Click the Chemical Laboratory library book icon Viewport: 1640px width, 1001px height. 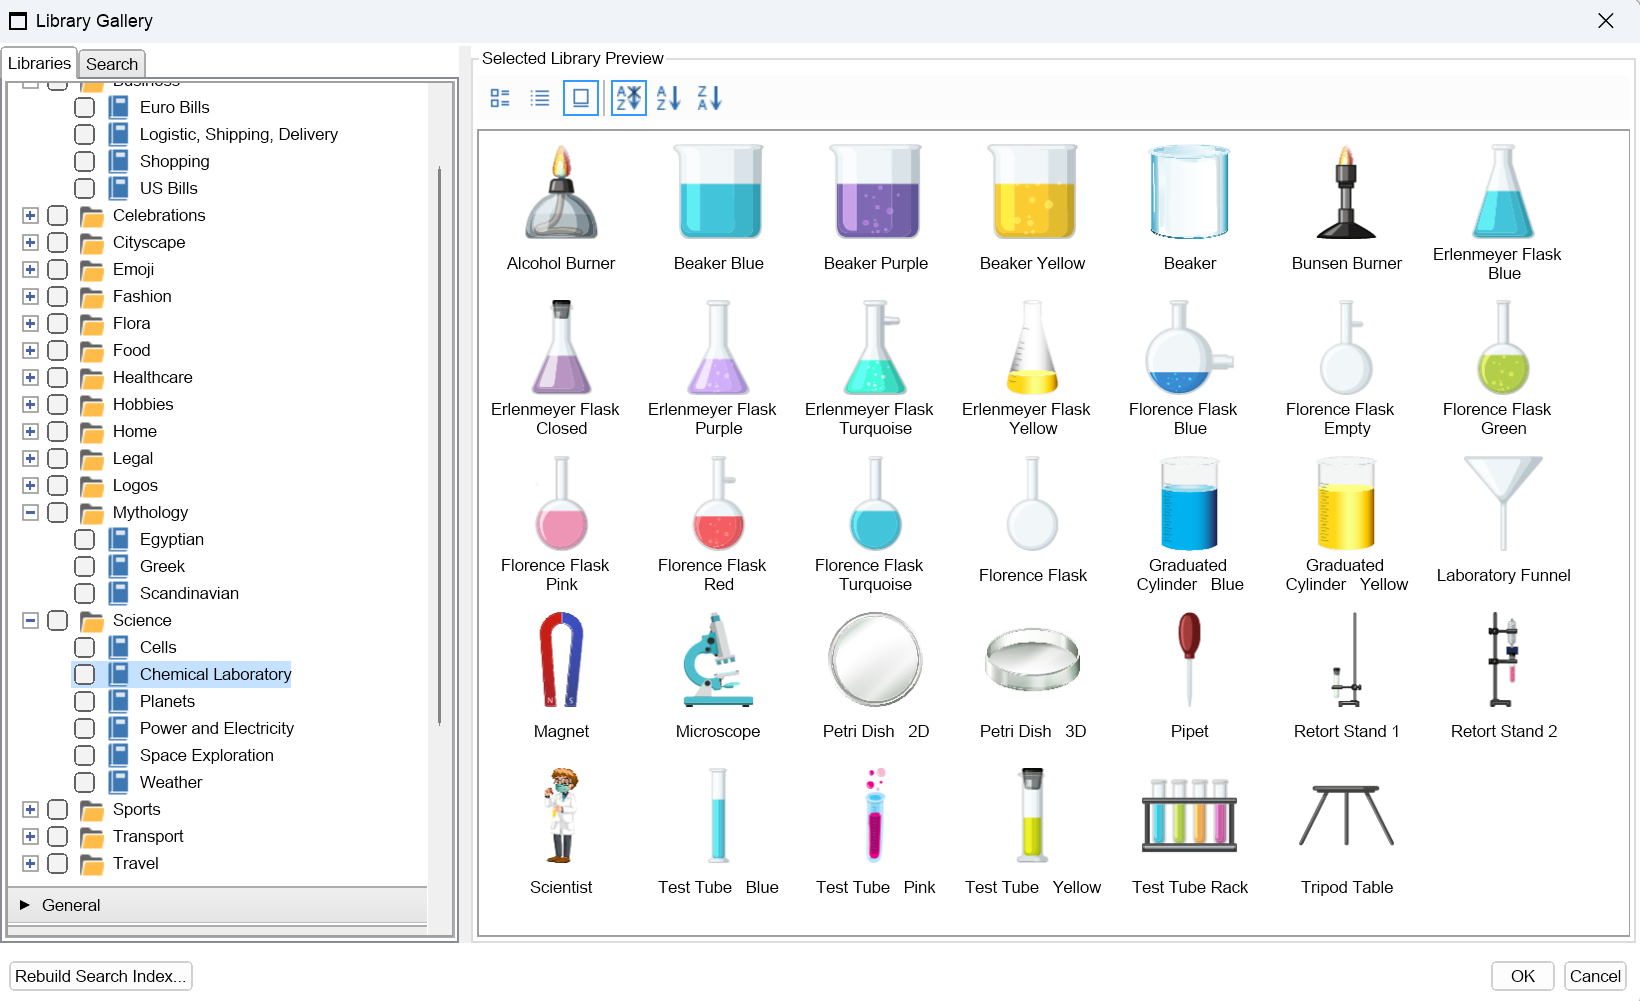[119, 674]
